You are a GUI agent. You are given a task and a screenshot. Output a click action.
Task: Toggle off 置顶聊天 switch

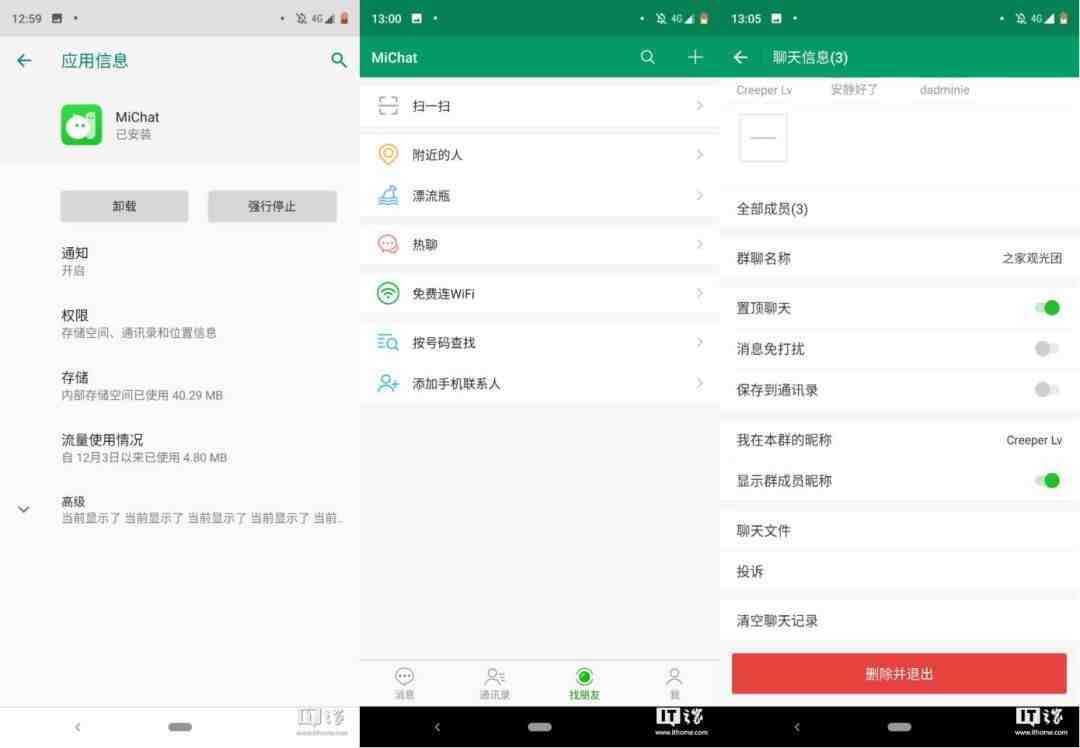click(x=1047, y=308)
